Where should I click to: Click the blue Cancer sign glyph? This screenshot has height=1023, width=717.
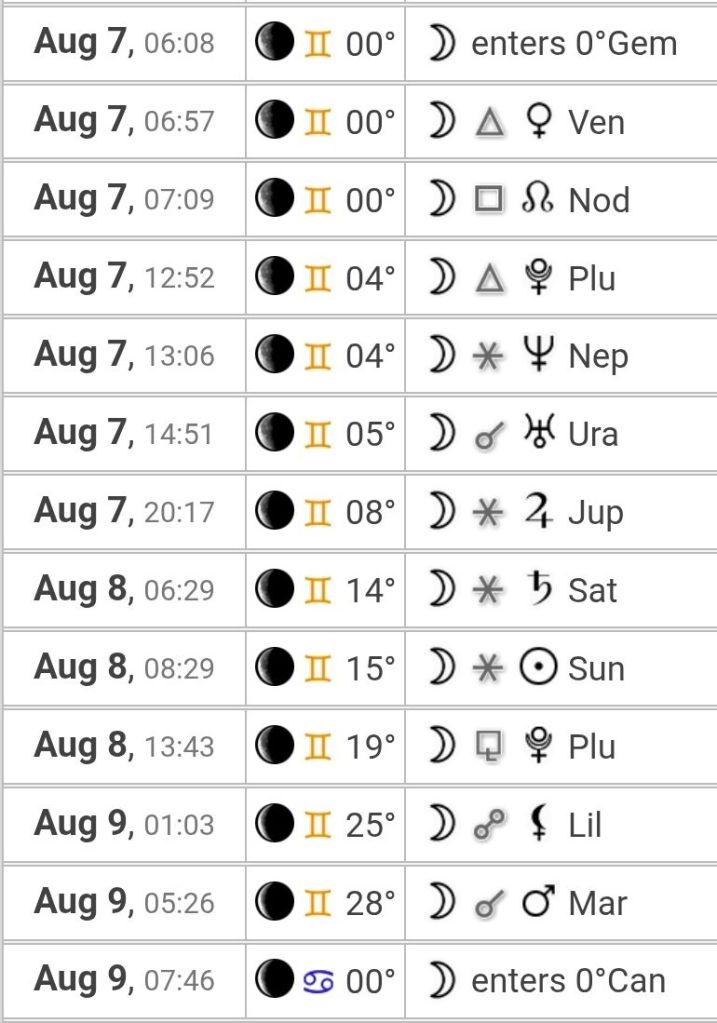pos(318,980)
